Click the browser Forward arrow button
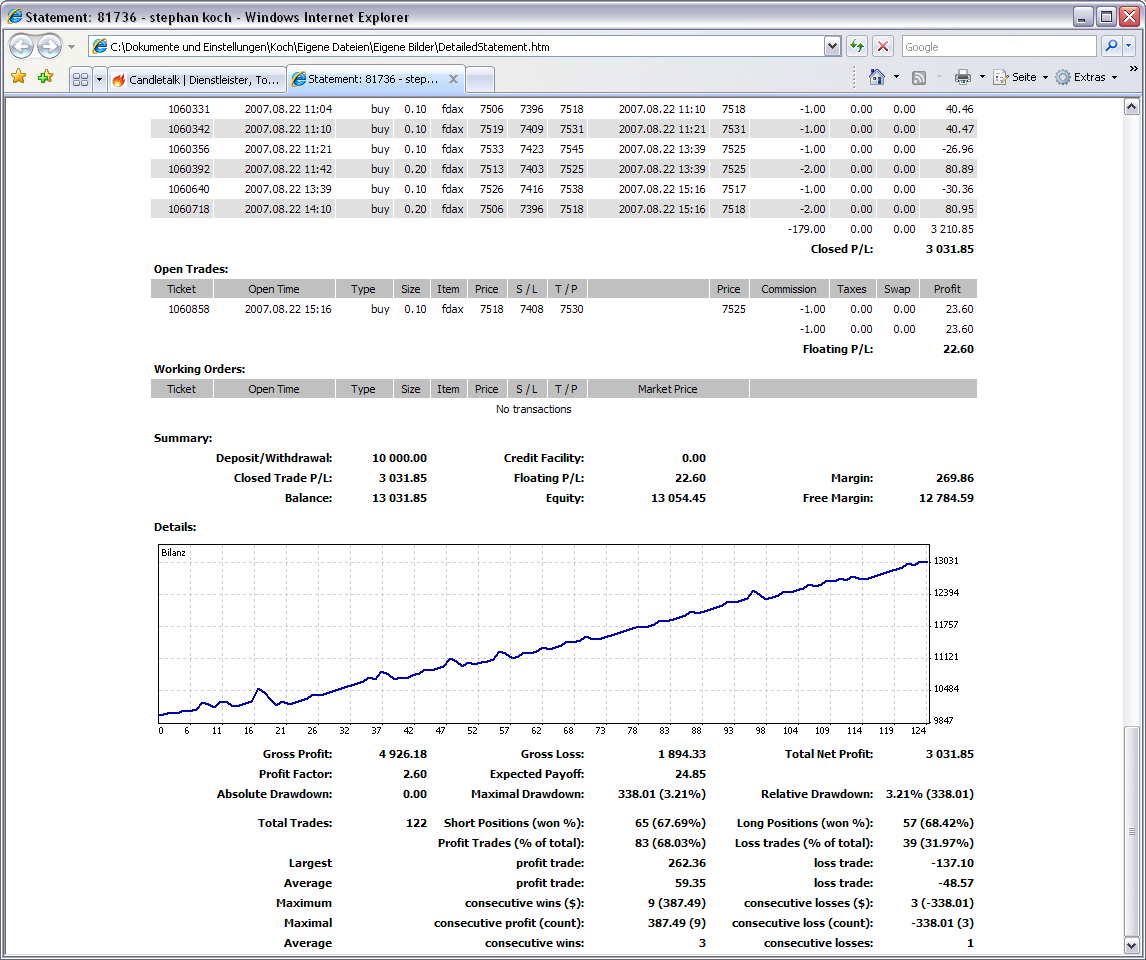 [x=49, y=47]
